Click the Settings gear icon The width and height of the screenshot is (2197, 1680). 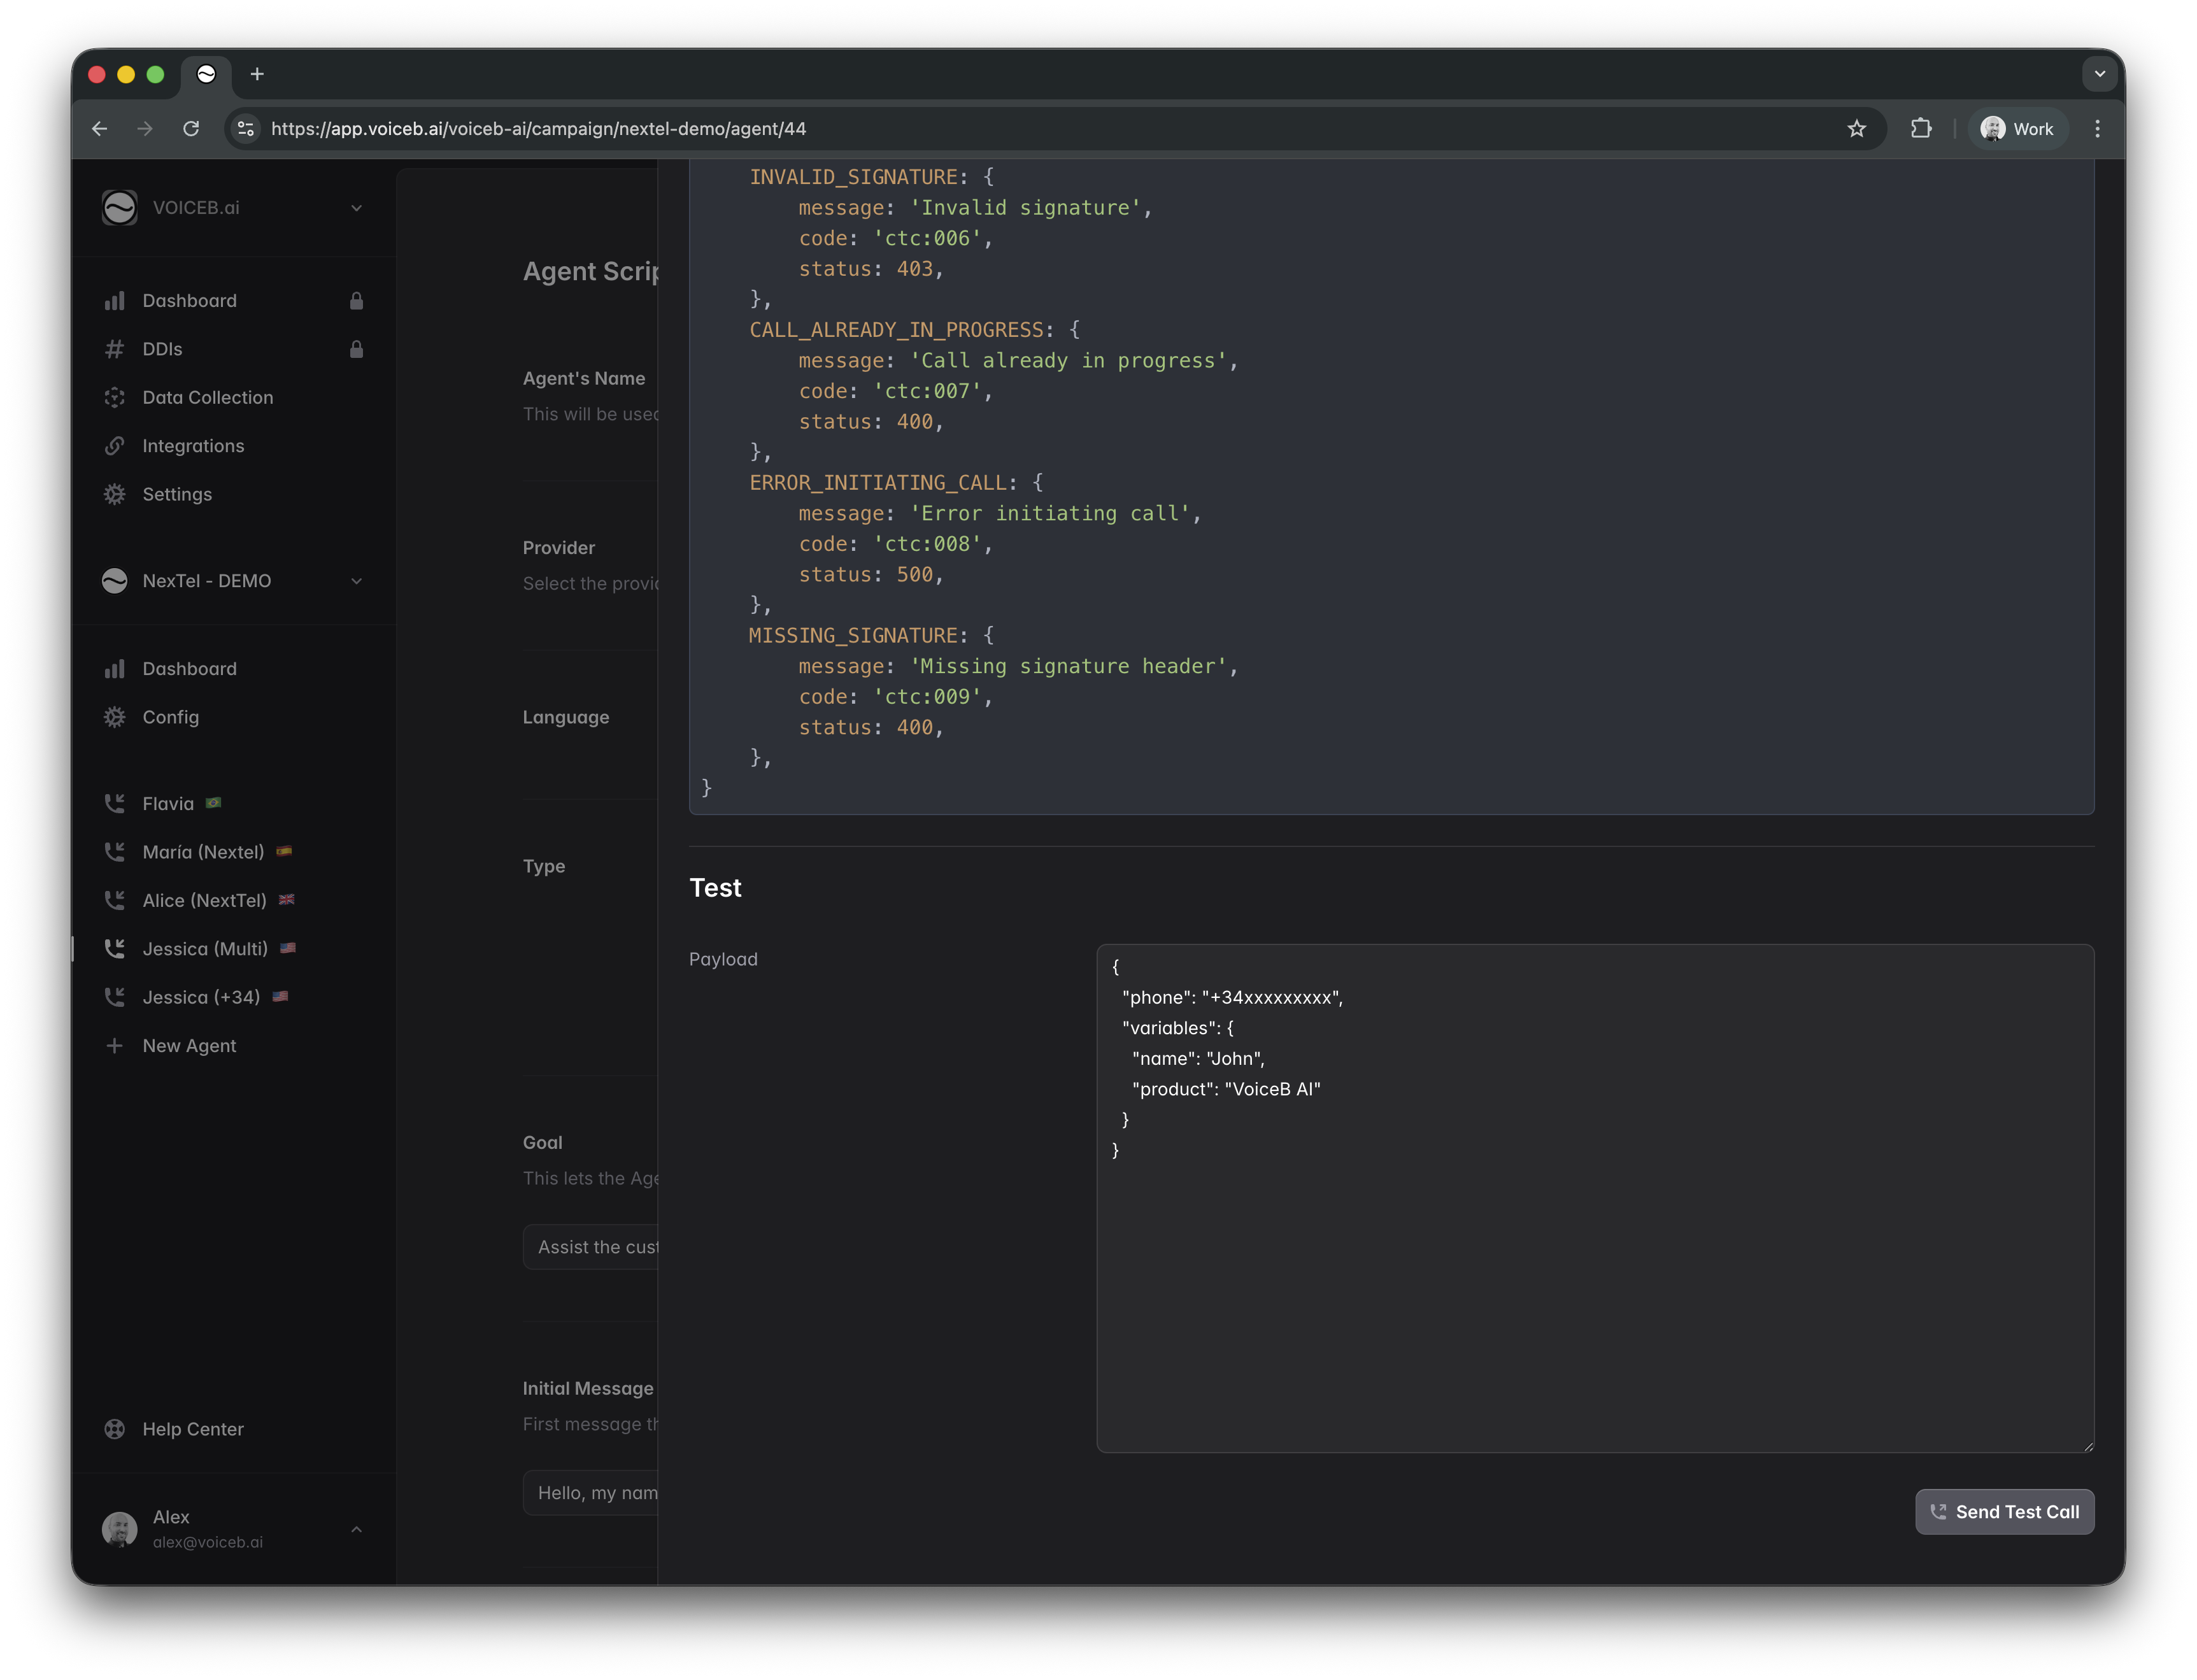coord(115,494)
